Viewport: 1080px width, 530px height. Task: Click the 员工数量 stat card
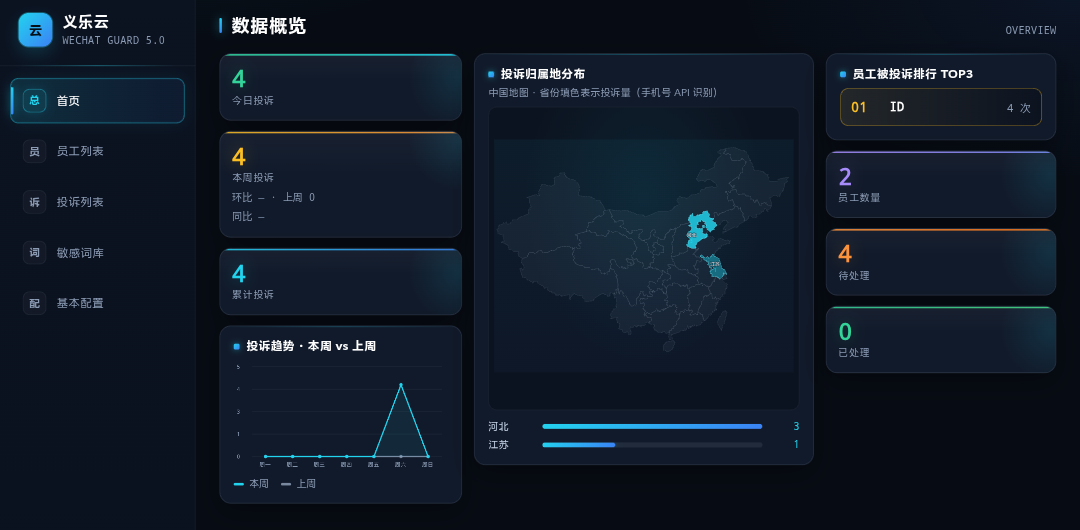[941, 185]
